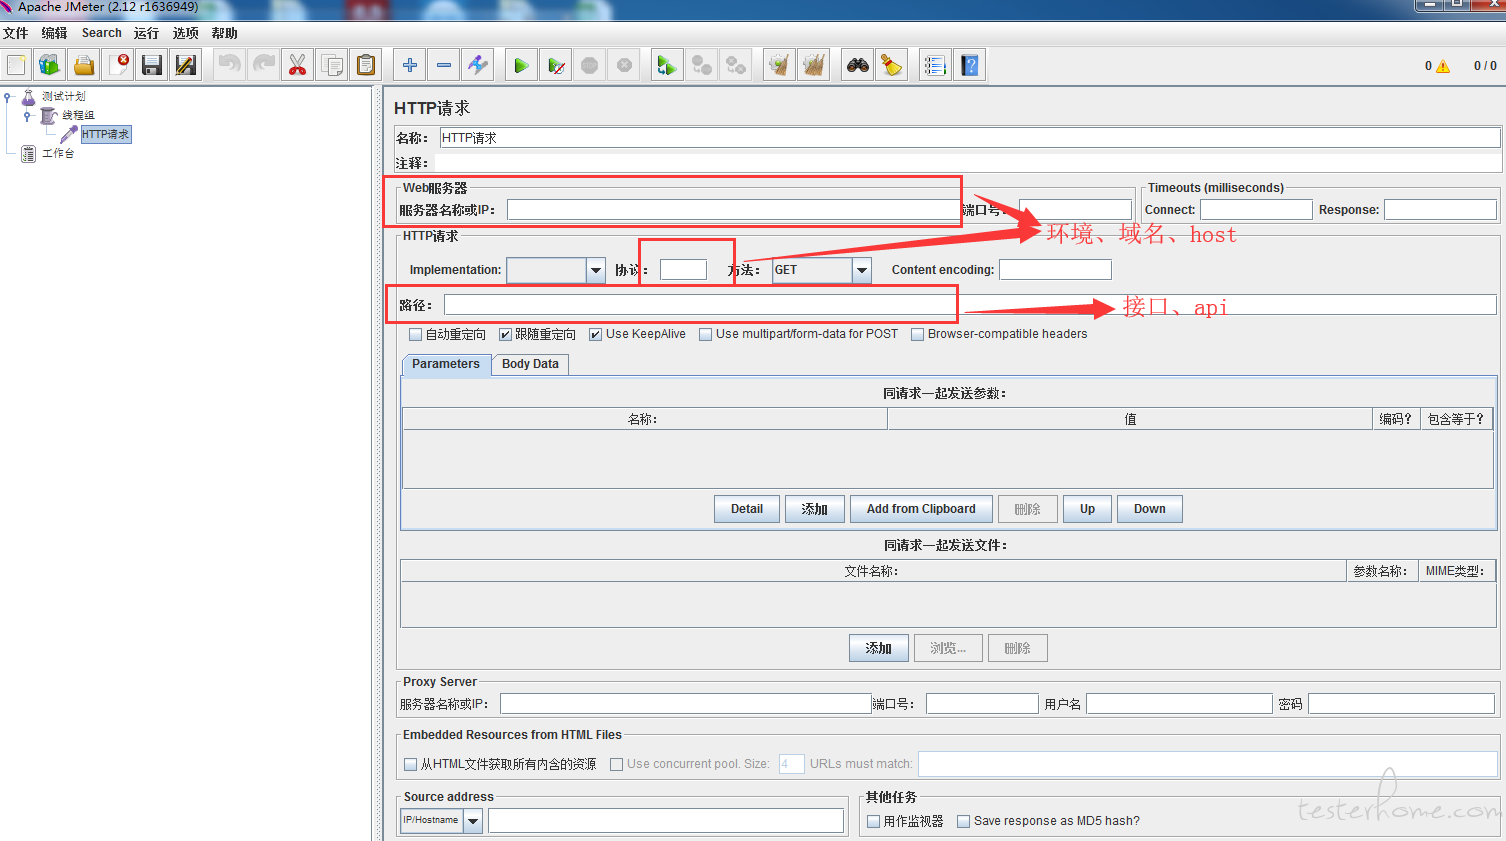Click the Remote Stop All icon
This screenshot has height=841, width=1506.
[702, 65]
